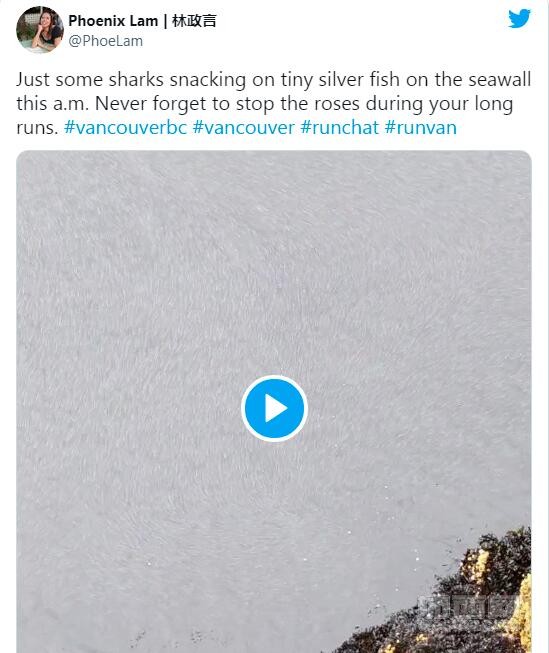
Task: Open the #runchat hashtag
Action: [339, 127]
